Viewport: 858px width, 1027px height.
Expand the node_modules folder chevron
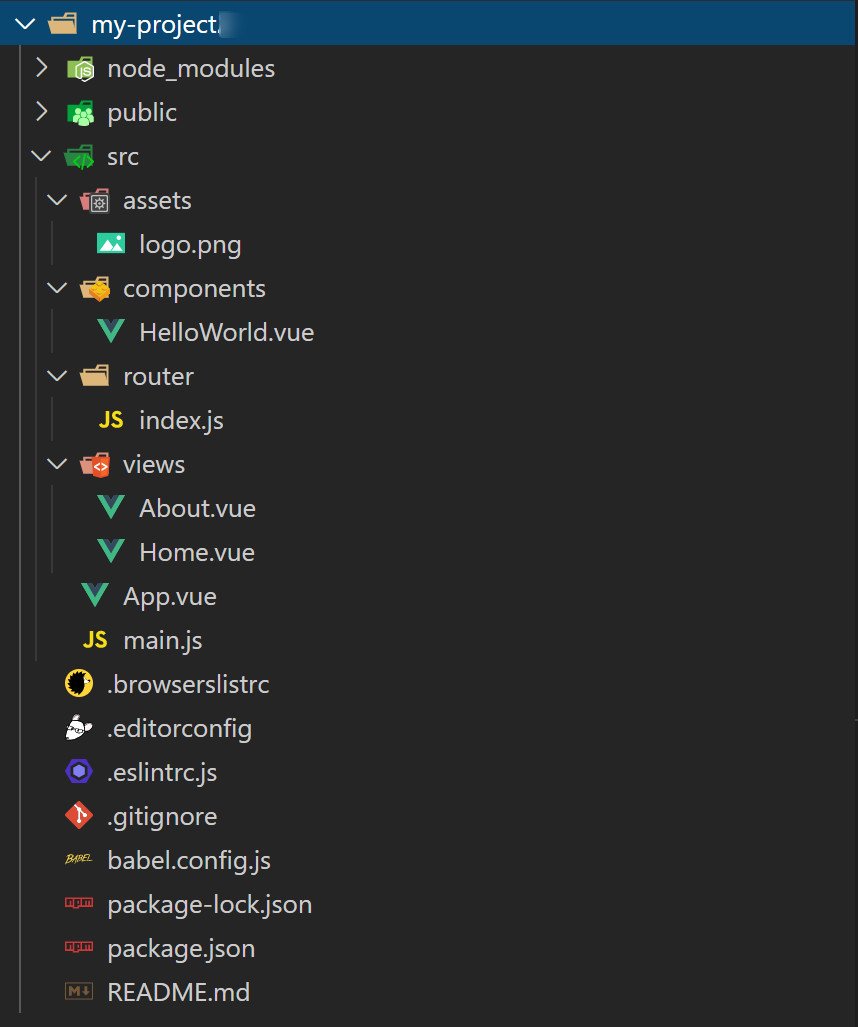point(42,67)
